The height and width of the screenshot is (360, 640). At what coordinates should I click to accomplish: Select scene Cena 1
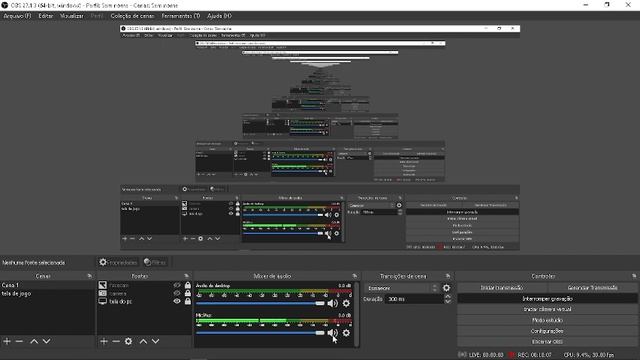[47, 285]
